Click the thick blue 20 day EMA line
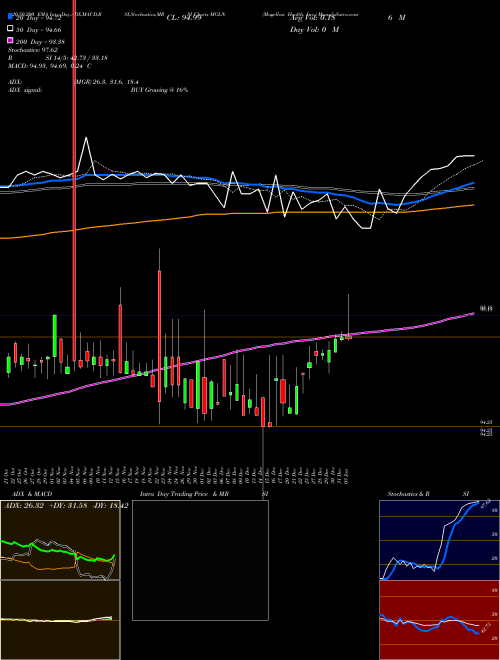The height and width of the screenshot is (660, 500). pos(236,184)
